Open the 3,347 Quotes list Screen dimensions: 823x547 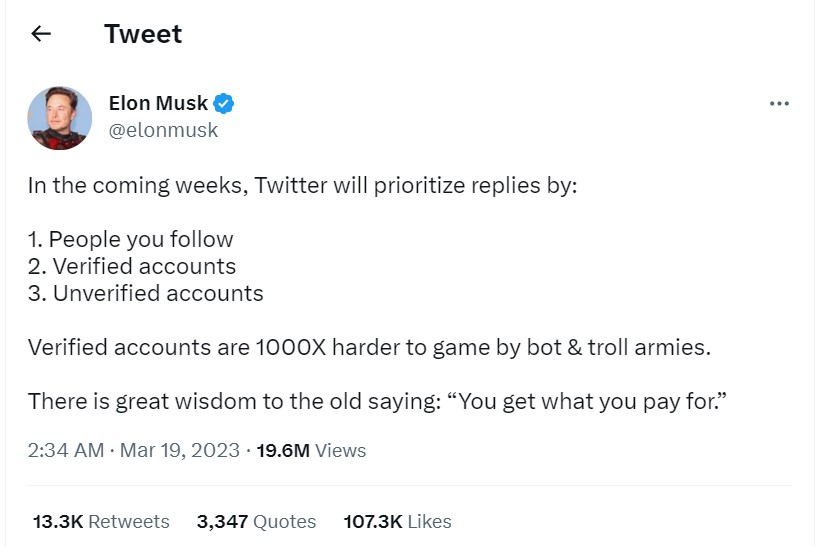point(256,521)
